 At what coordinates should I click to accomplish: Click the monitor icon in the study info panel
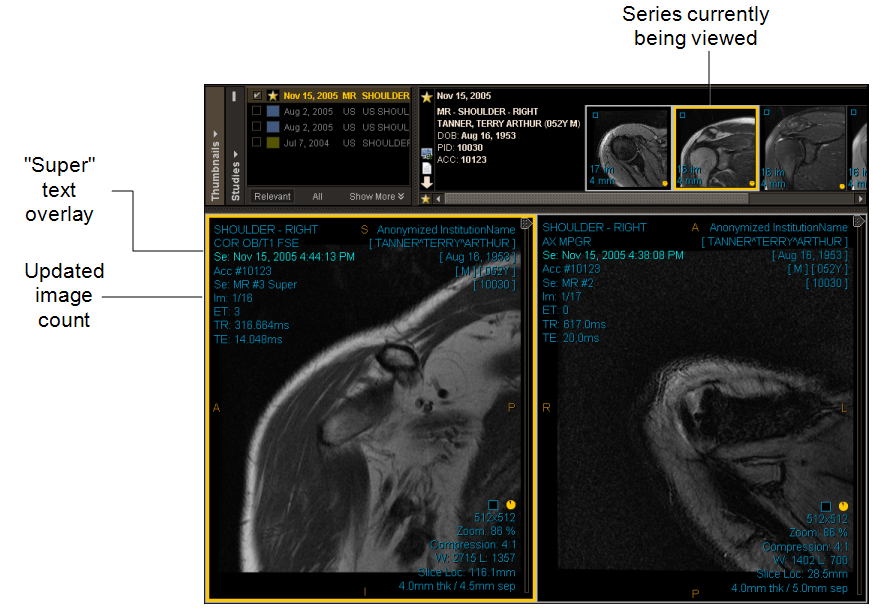click(427, 153)
